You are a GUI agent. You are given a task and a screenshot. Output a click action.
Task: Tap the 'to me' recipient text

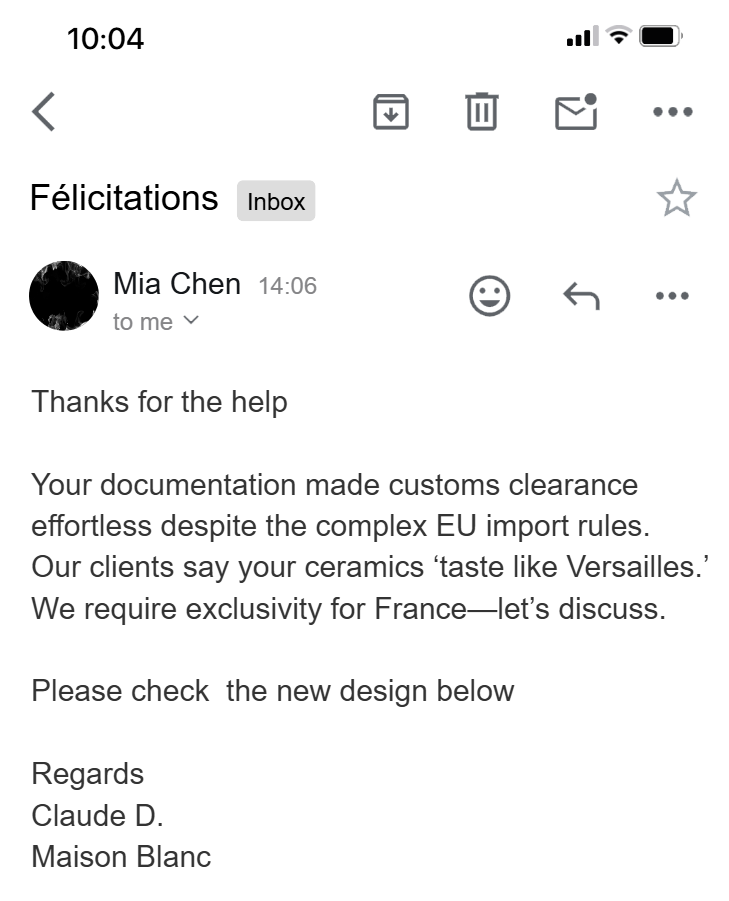pos(142,322)
